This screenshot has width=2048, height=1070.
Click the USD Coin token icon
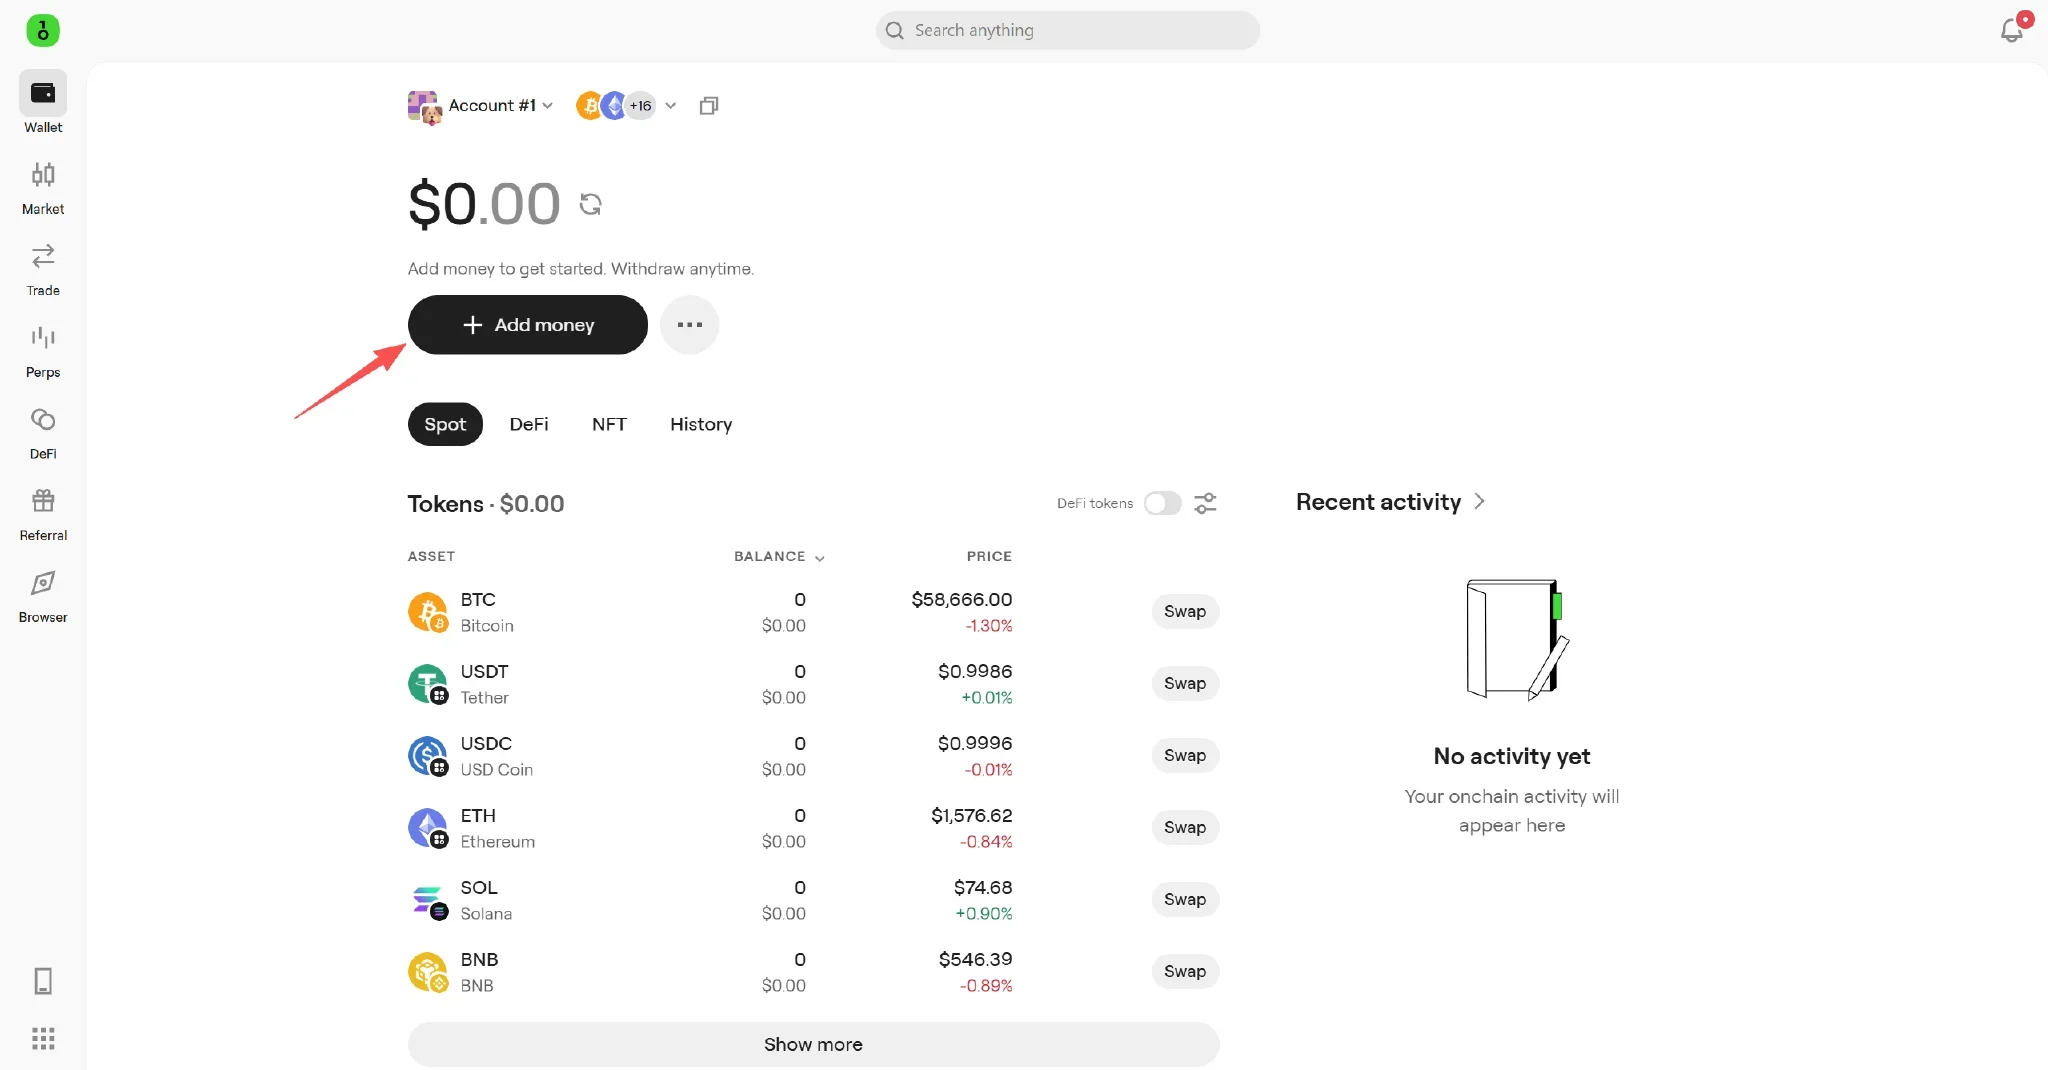point(428,756)
